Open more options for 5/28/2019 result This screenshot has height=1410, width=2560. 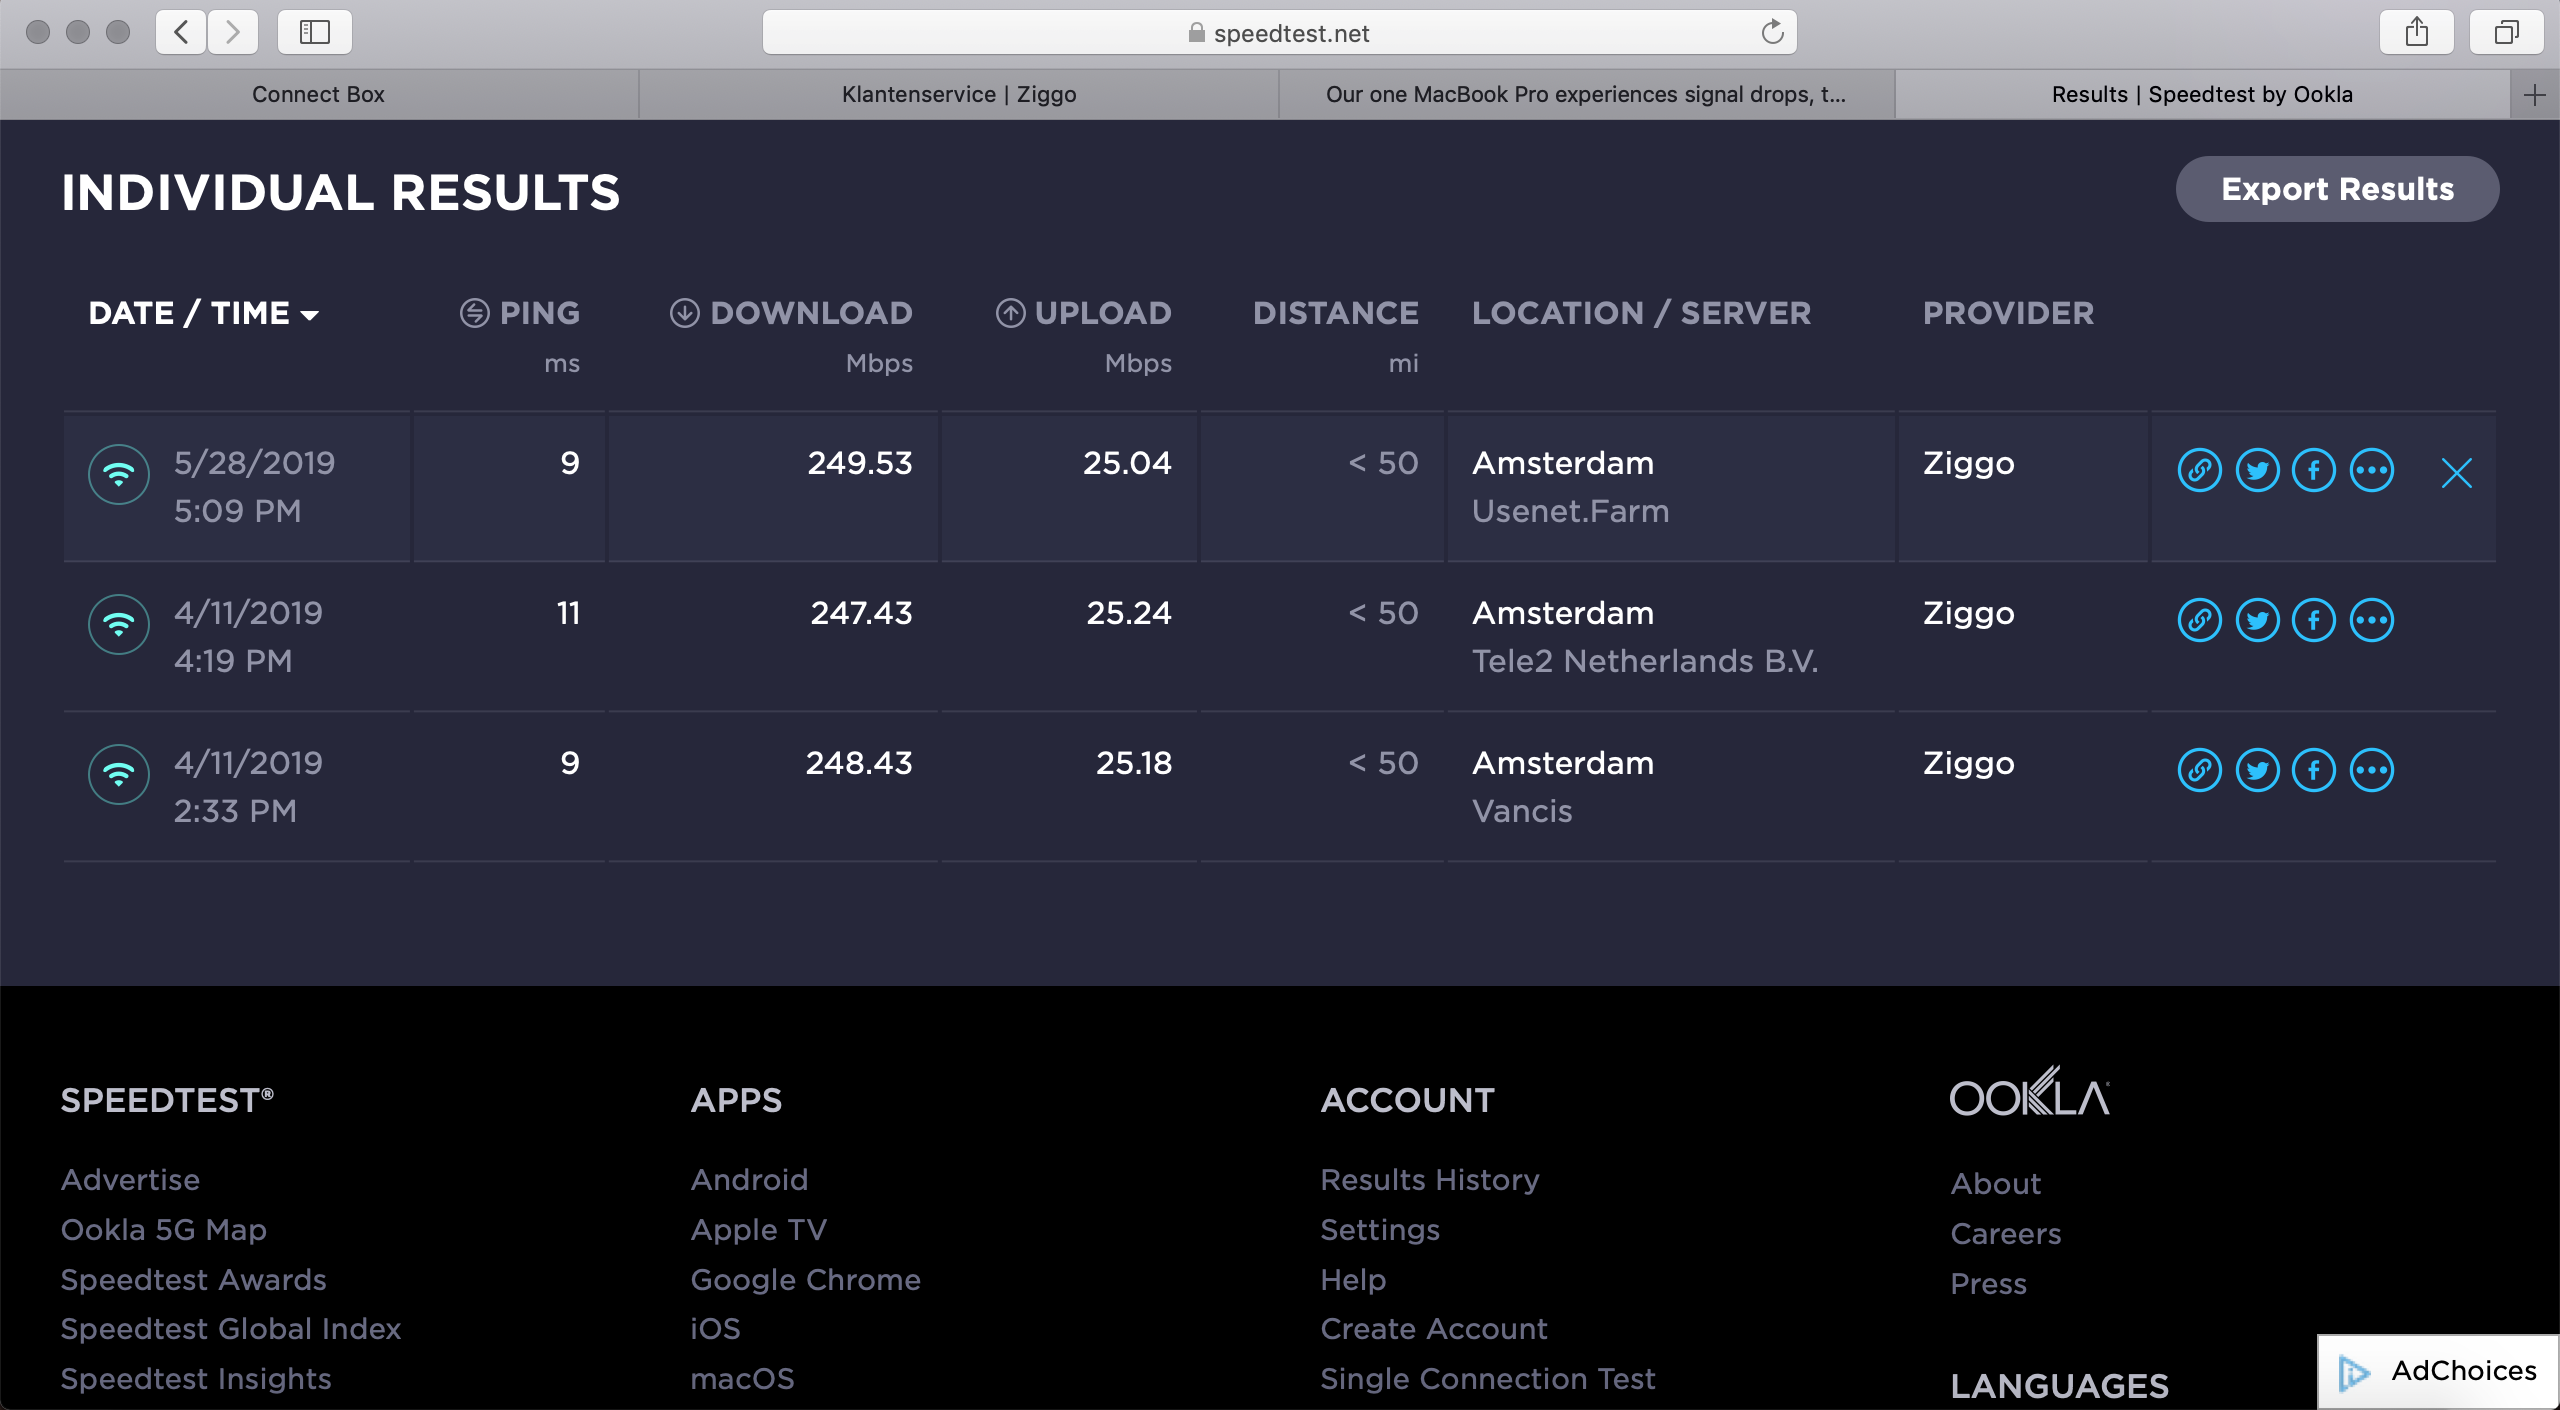[2372, 470]
